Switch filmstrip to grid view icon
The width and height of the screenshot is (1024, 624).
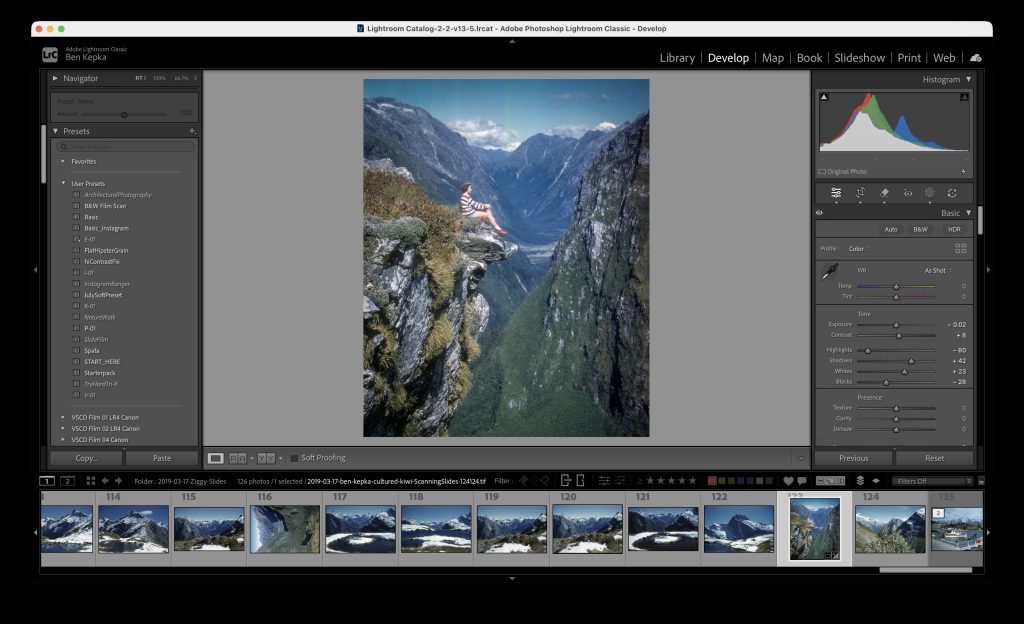coord(91,480)
